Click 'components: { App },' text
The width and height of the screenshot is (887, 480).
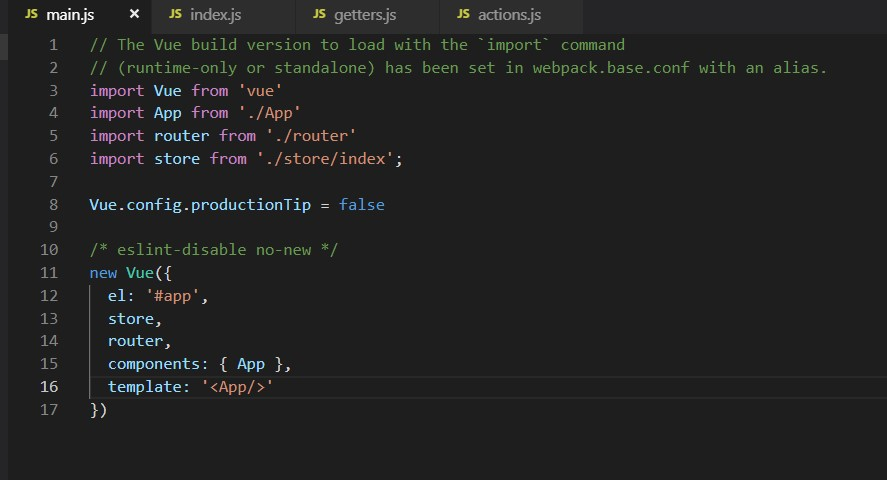pos(200,364)
